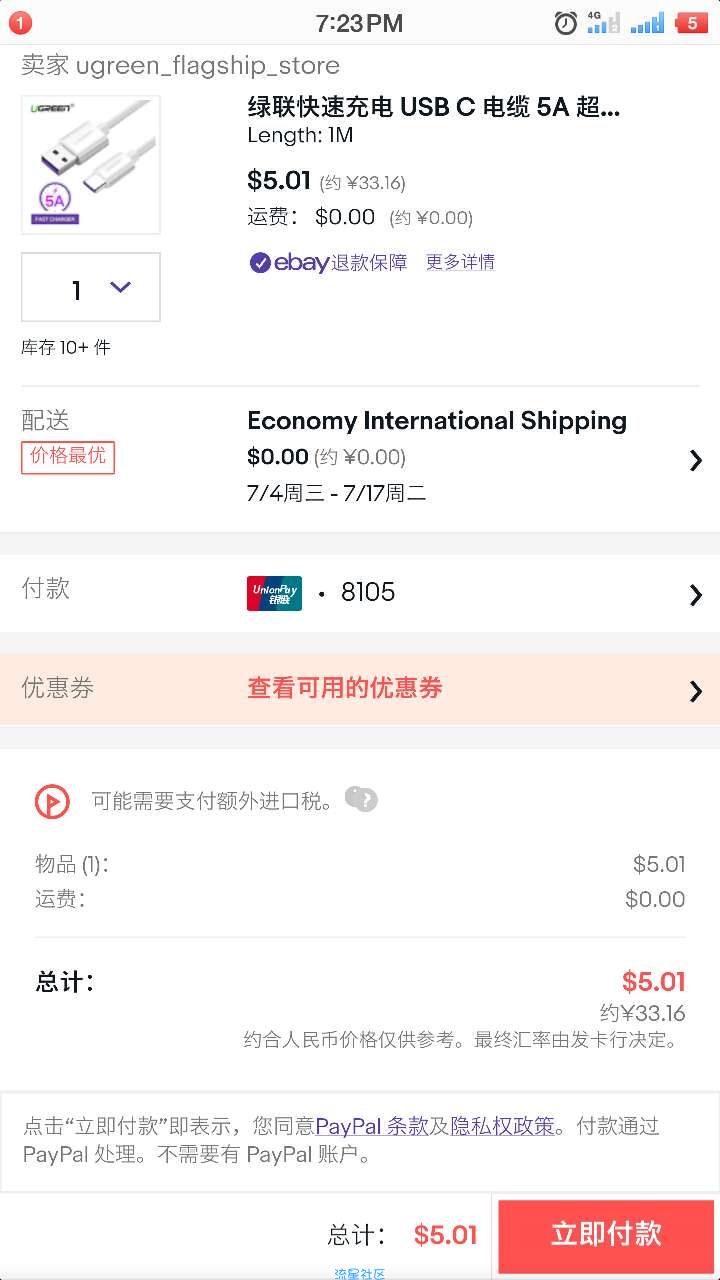The width and height of the screenshot is (720, 1280).
Task: Tap the red notification badge icon
Action: pyautogui.click(x=19, y=22)
